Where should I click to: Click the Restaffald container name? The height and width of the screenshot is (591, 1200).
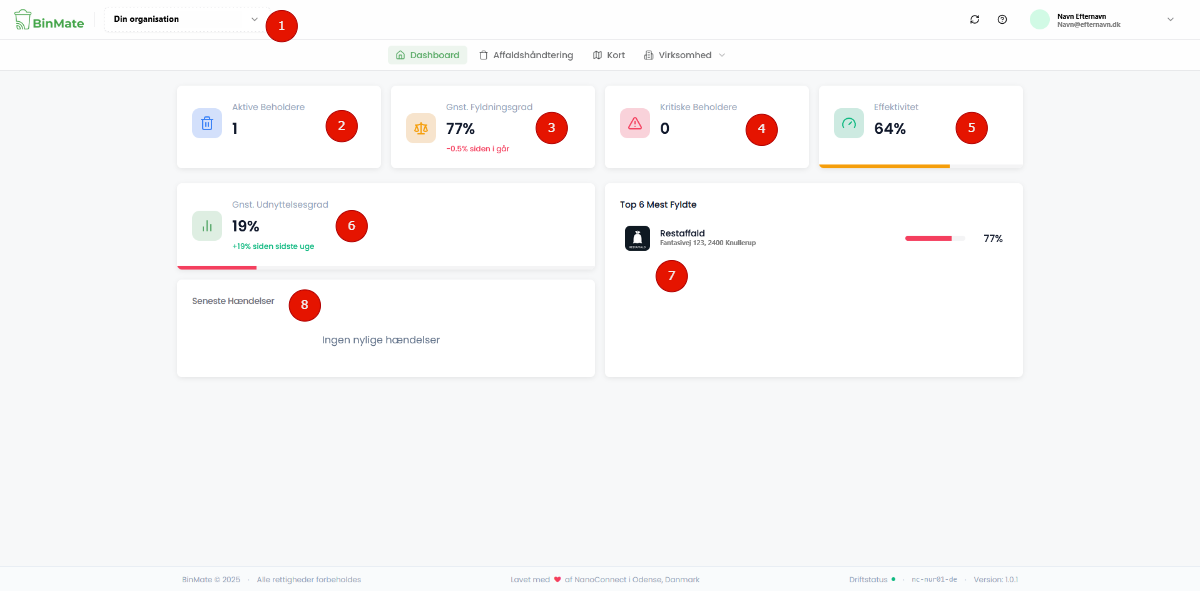[x=682, y=233]
